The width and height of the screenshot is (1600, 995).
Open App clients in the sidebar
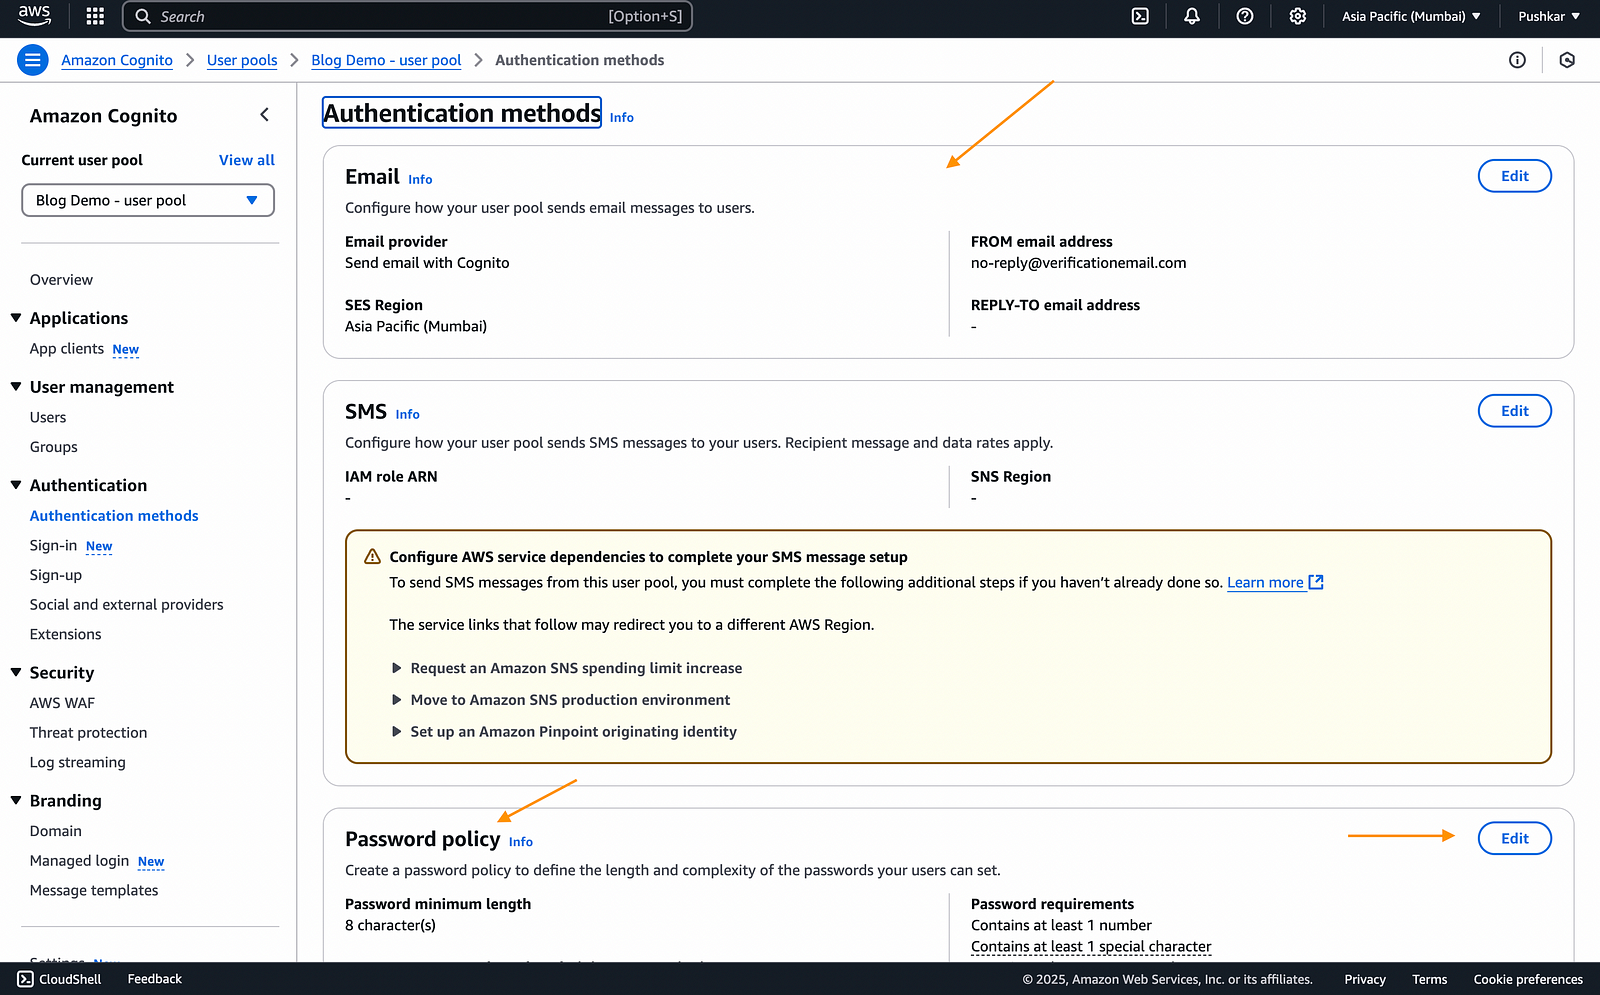67,349
